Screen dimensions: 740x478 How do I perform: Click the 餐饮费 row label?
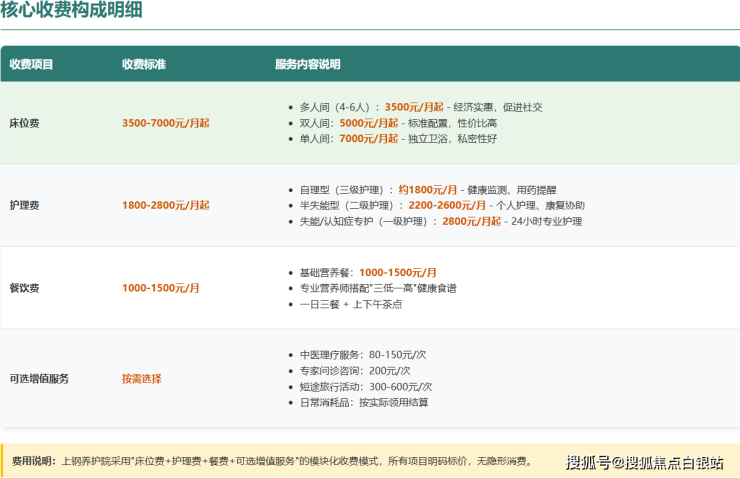[x=25, y=288]
